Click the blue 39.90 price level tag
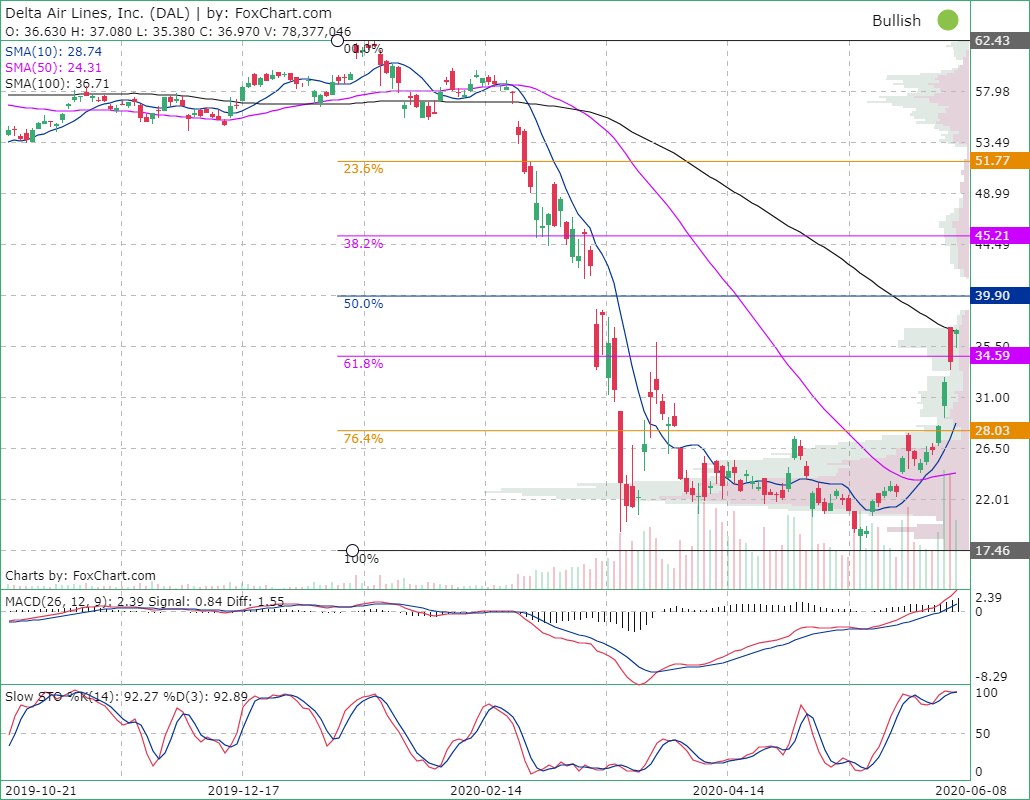Viewport: 1030px width, 800px height. 1000,296
